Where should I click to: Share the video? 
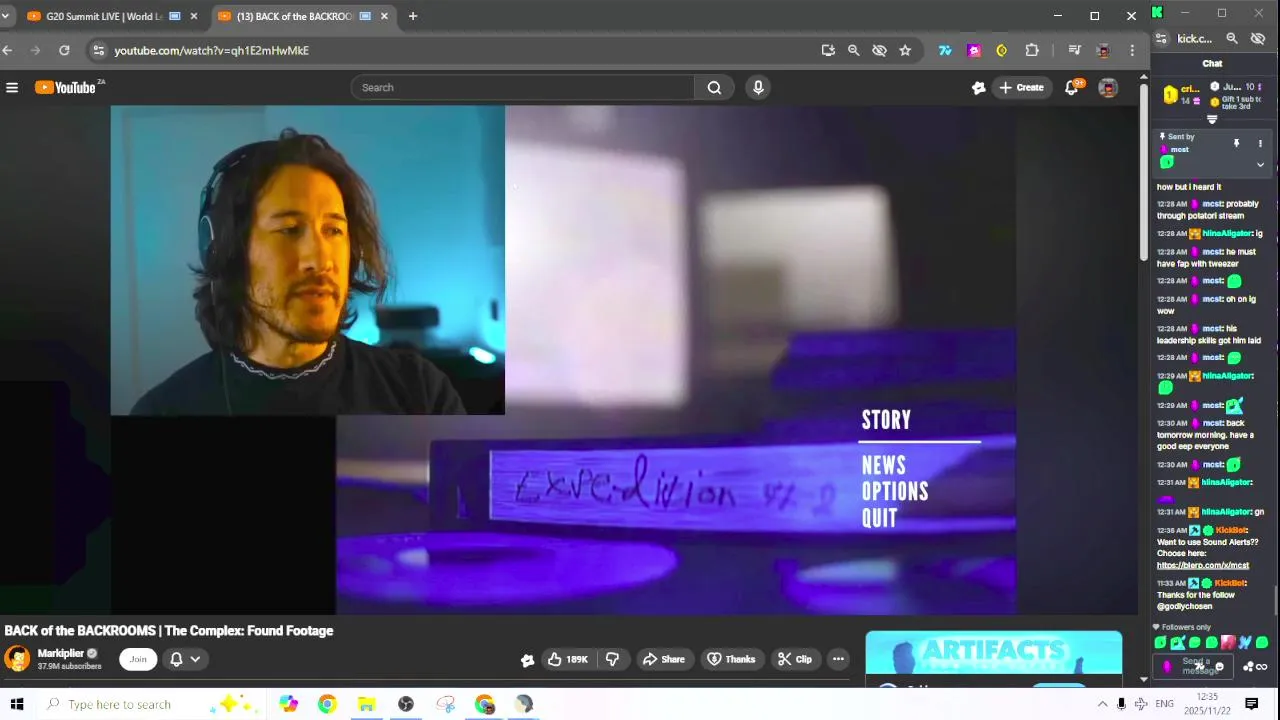(x=663, y=659)
